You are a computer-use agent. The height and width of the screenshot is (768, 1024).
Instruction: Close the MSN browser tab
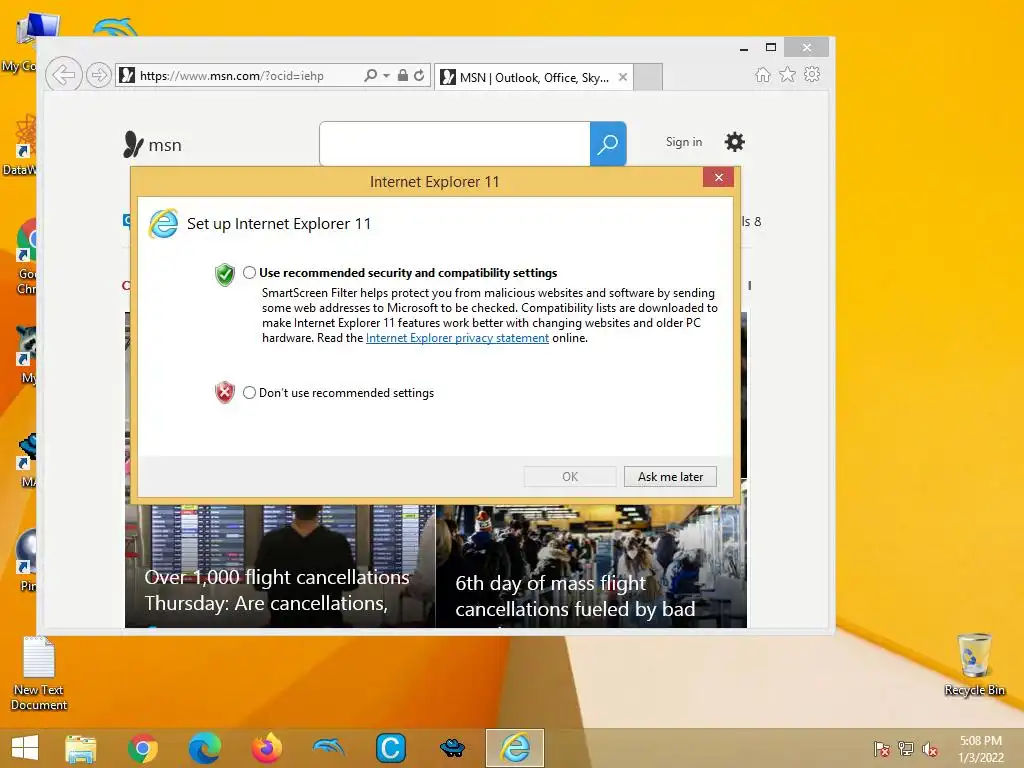[623, 77]
